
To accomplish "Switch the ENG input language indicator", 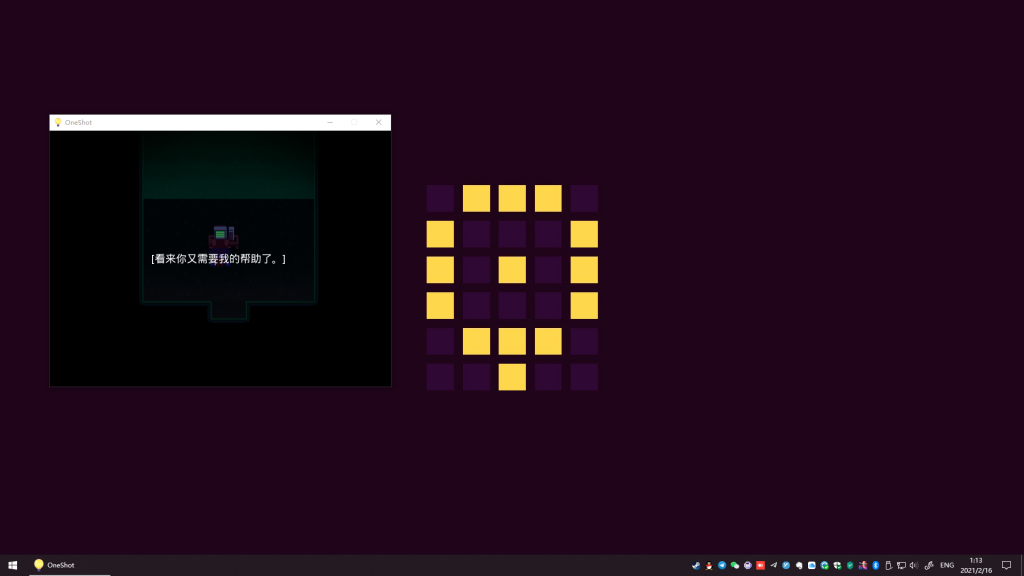I will (x=947, y=566).
